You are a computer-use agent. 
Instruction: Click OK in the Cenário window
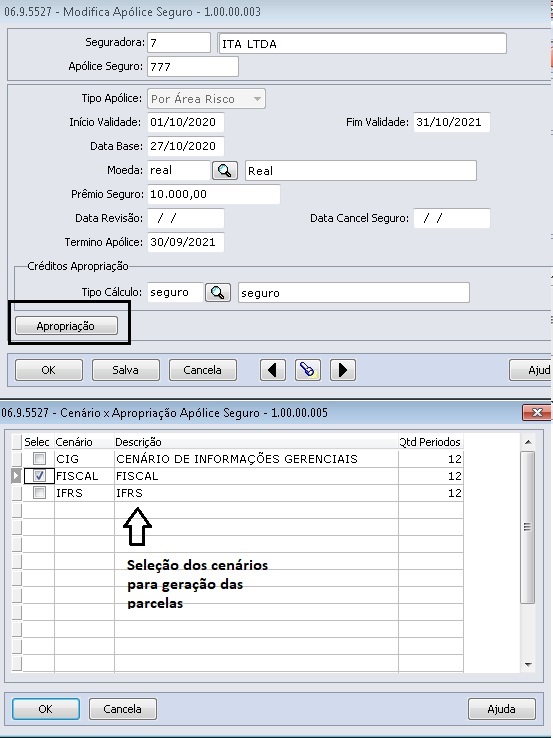(46, 709)
